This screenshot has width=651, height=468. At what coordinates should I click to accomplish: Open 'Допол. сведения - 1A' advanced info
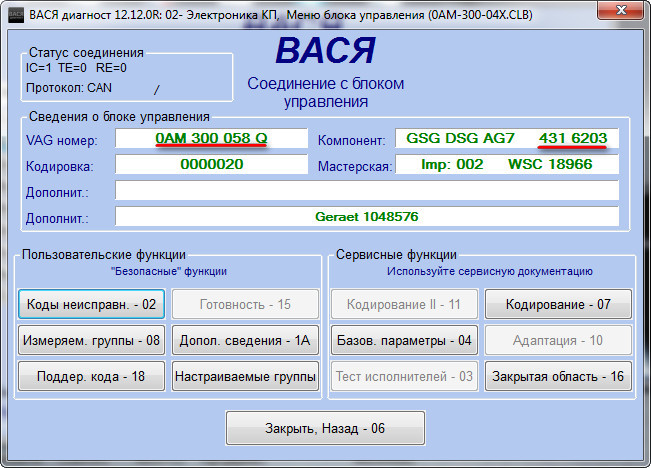[x=245, y=341]
